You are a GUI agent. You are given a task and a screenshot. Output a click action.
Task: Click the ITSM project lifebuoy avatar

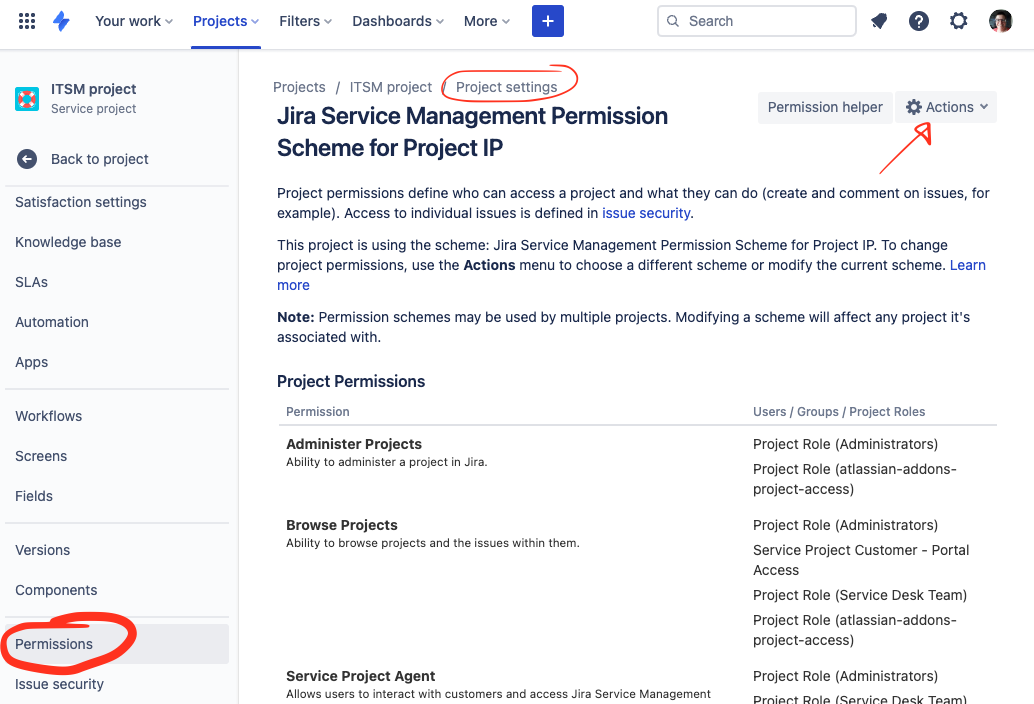[27, 99]
